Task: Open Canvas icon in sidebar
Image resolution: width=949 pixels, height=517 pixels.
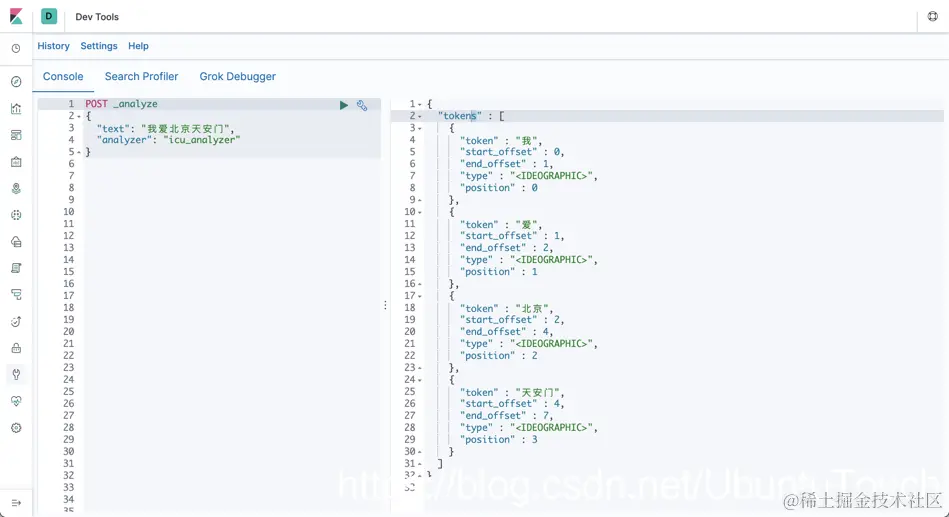Action: tap(16, 162)
